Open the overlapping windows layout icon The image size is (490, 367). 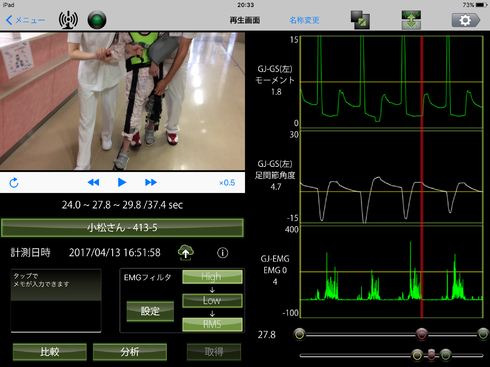360,20
